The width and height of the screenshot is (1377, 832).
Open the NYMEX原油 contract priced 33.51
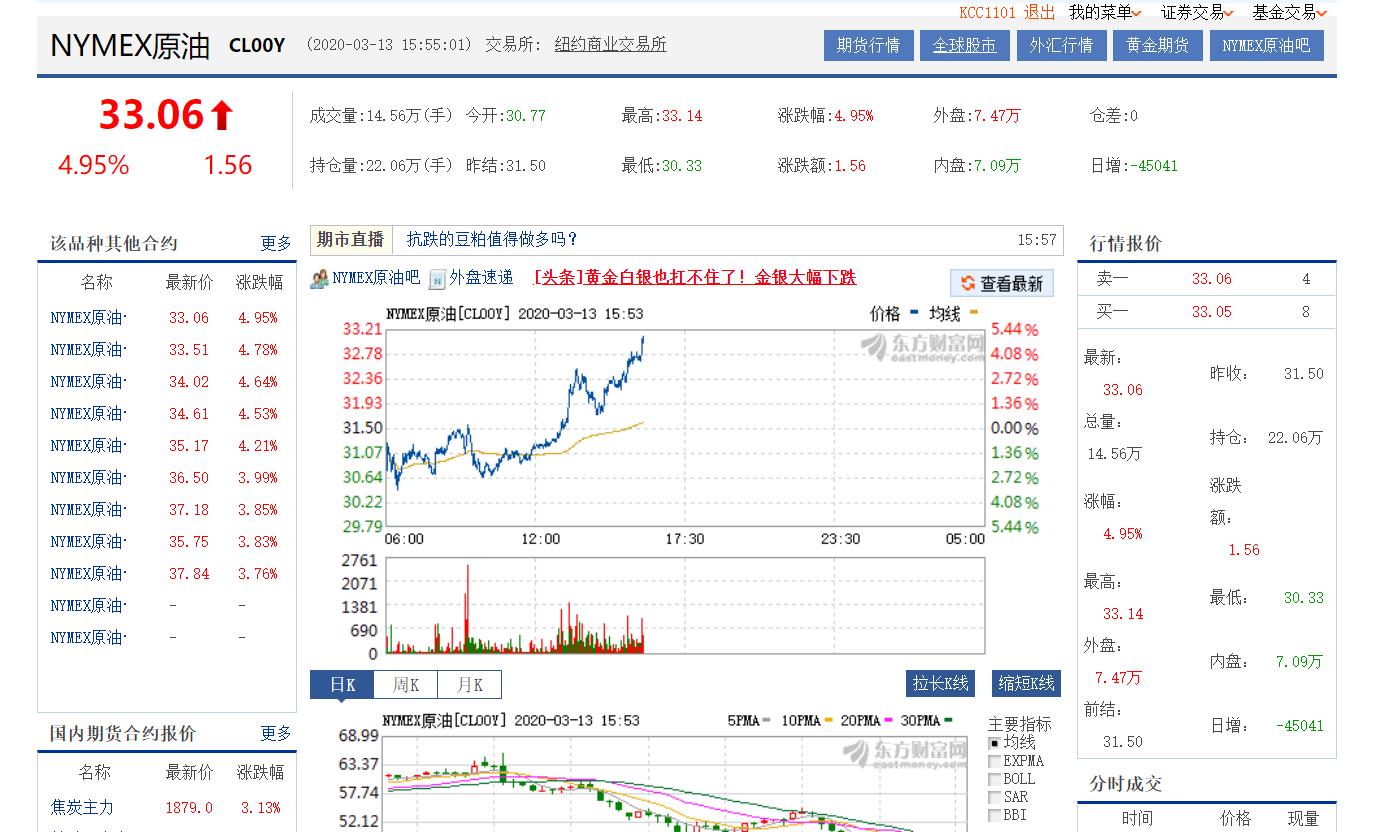tap(89, 350)
